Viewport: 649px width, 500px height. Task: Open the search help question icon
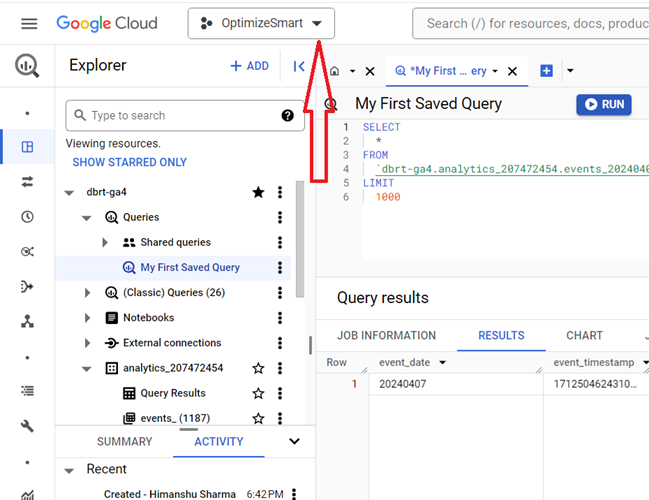(x=287, y=115)
